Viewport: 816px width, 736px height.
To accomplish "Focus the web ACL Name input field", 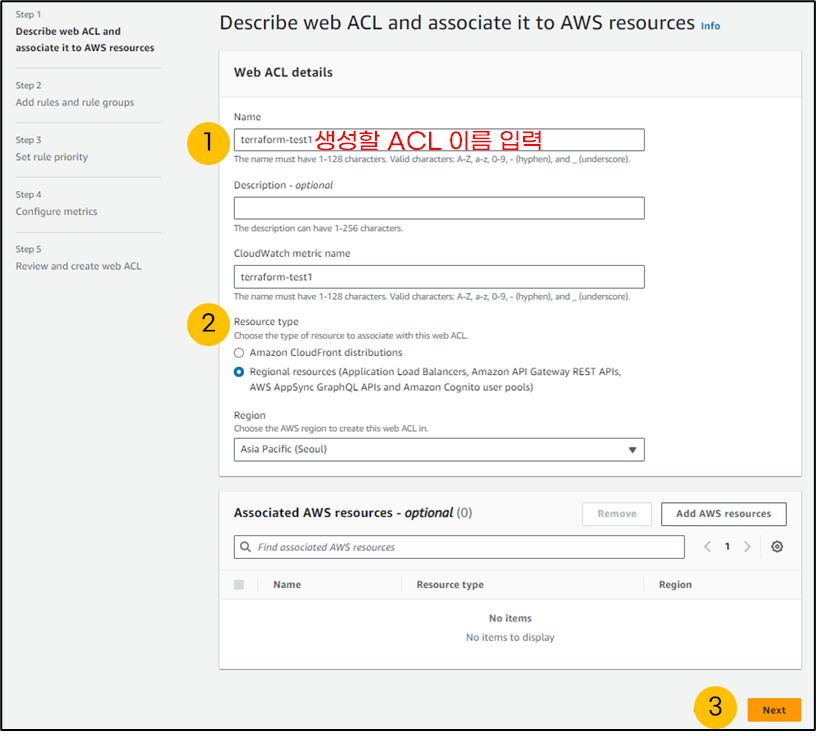I will pyautogui.click(x=439, y=140).
